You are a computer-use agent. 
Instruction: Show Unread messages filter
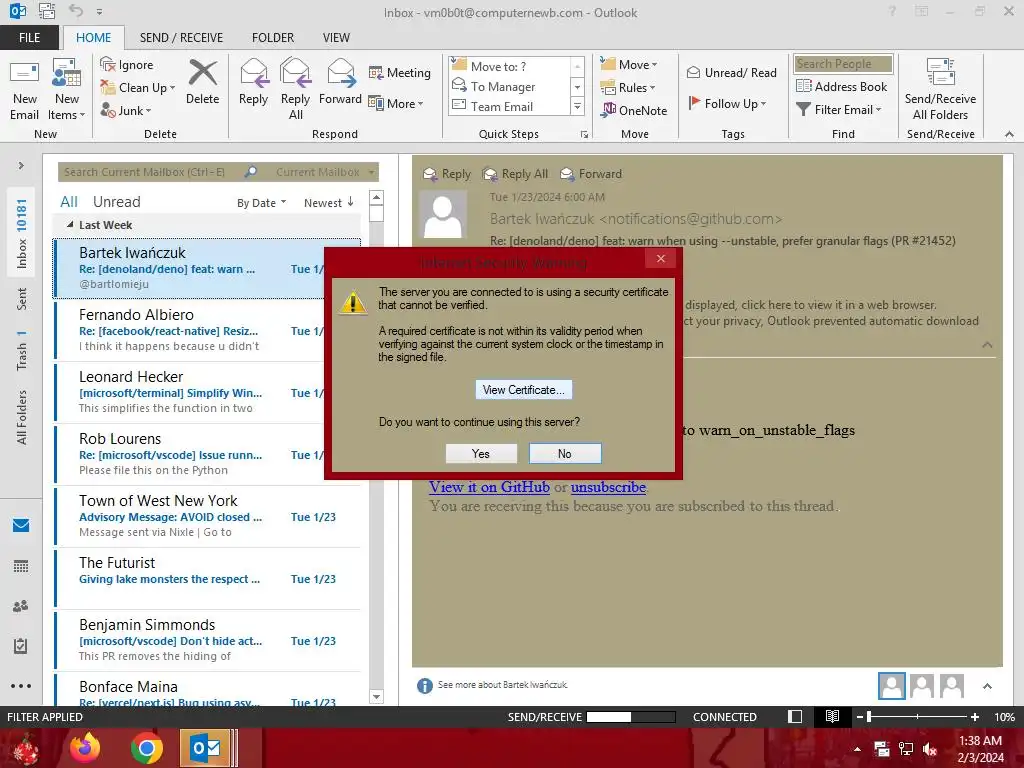(116, 202)
